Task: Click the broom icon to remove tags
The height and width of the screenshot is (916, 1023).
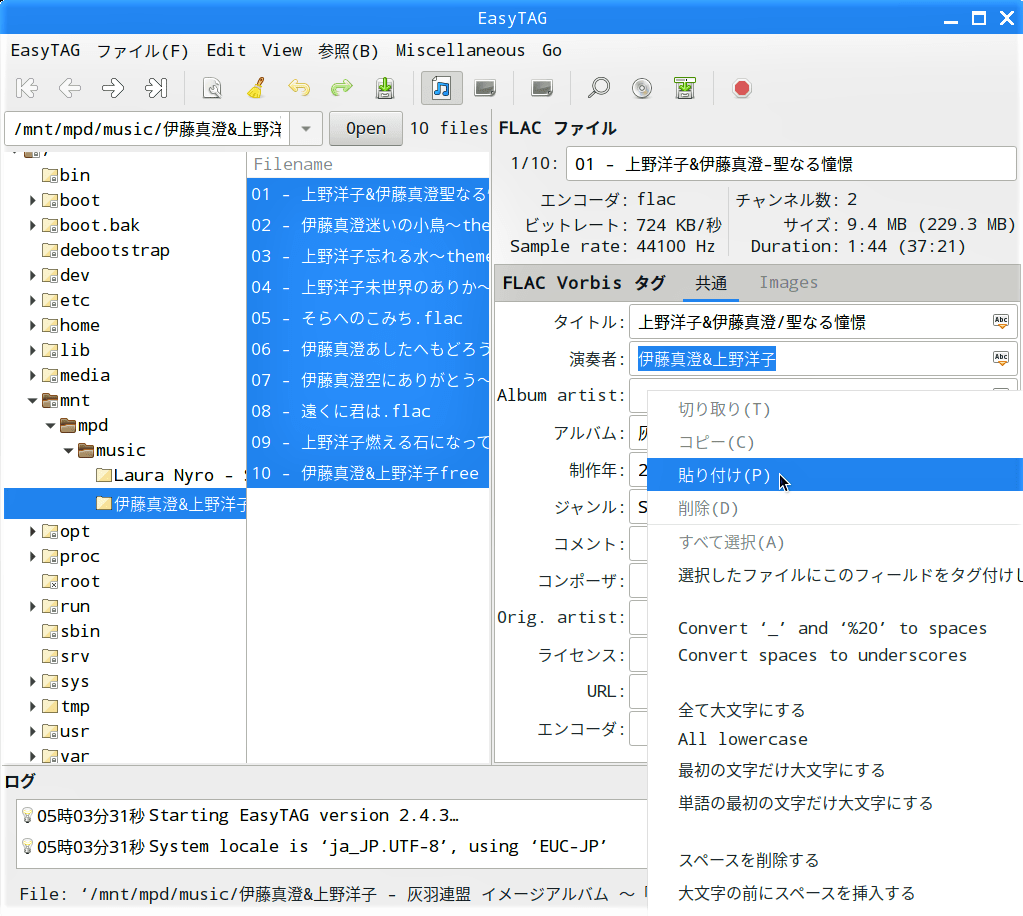Action: click(256, 88)
